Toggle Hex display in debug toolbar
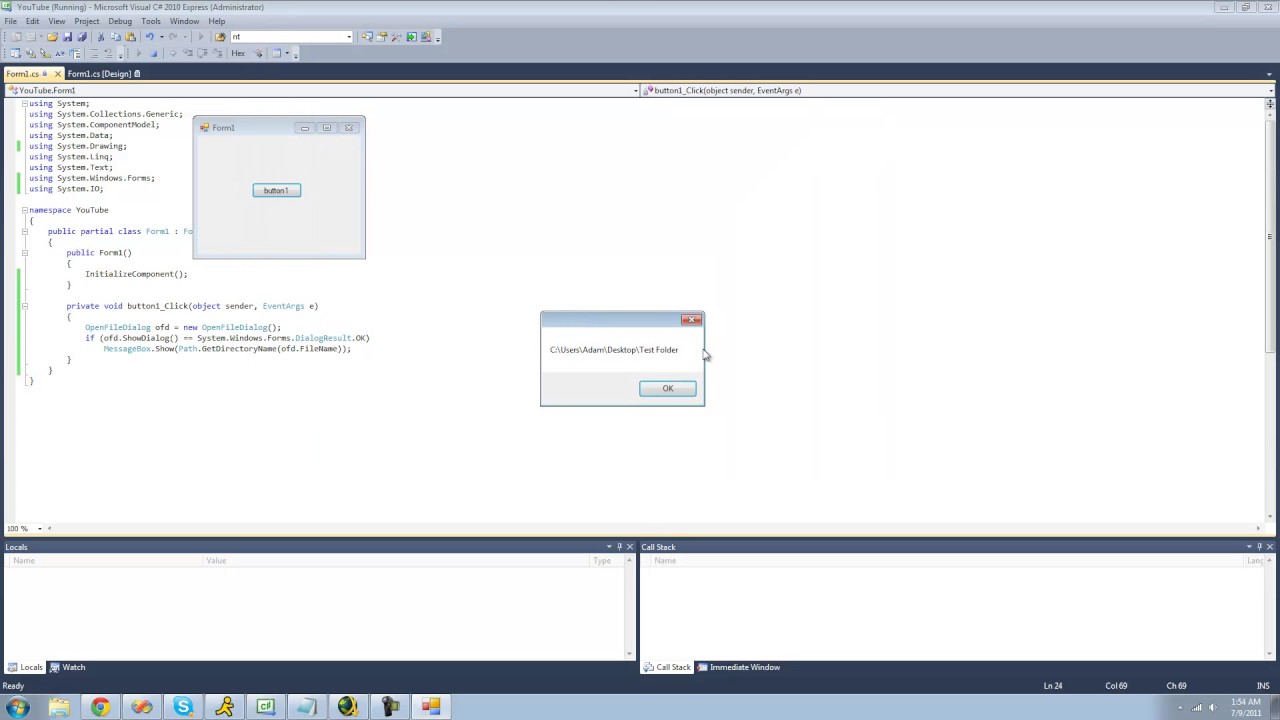This screenshot has height=720, width=1280. tap(238, 53)
